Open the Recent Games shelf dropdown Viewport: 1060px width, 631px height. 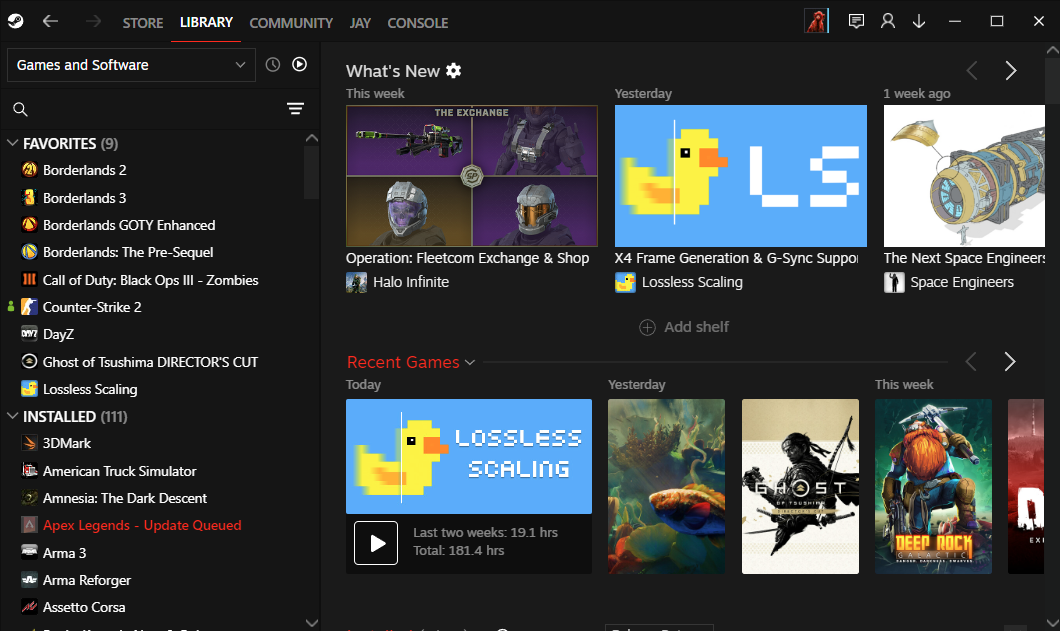point(470,363)
